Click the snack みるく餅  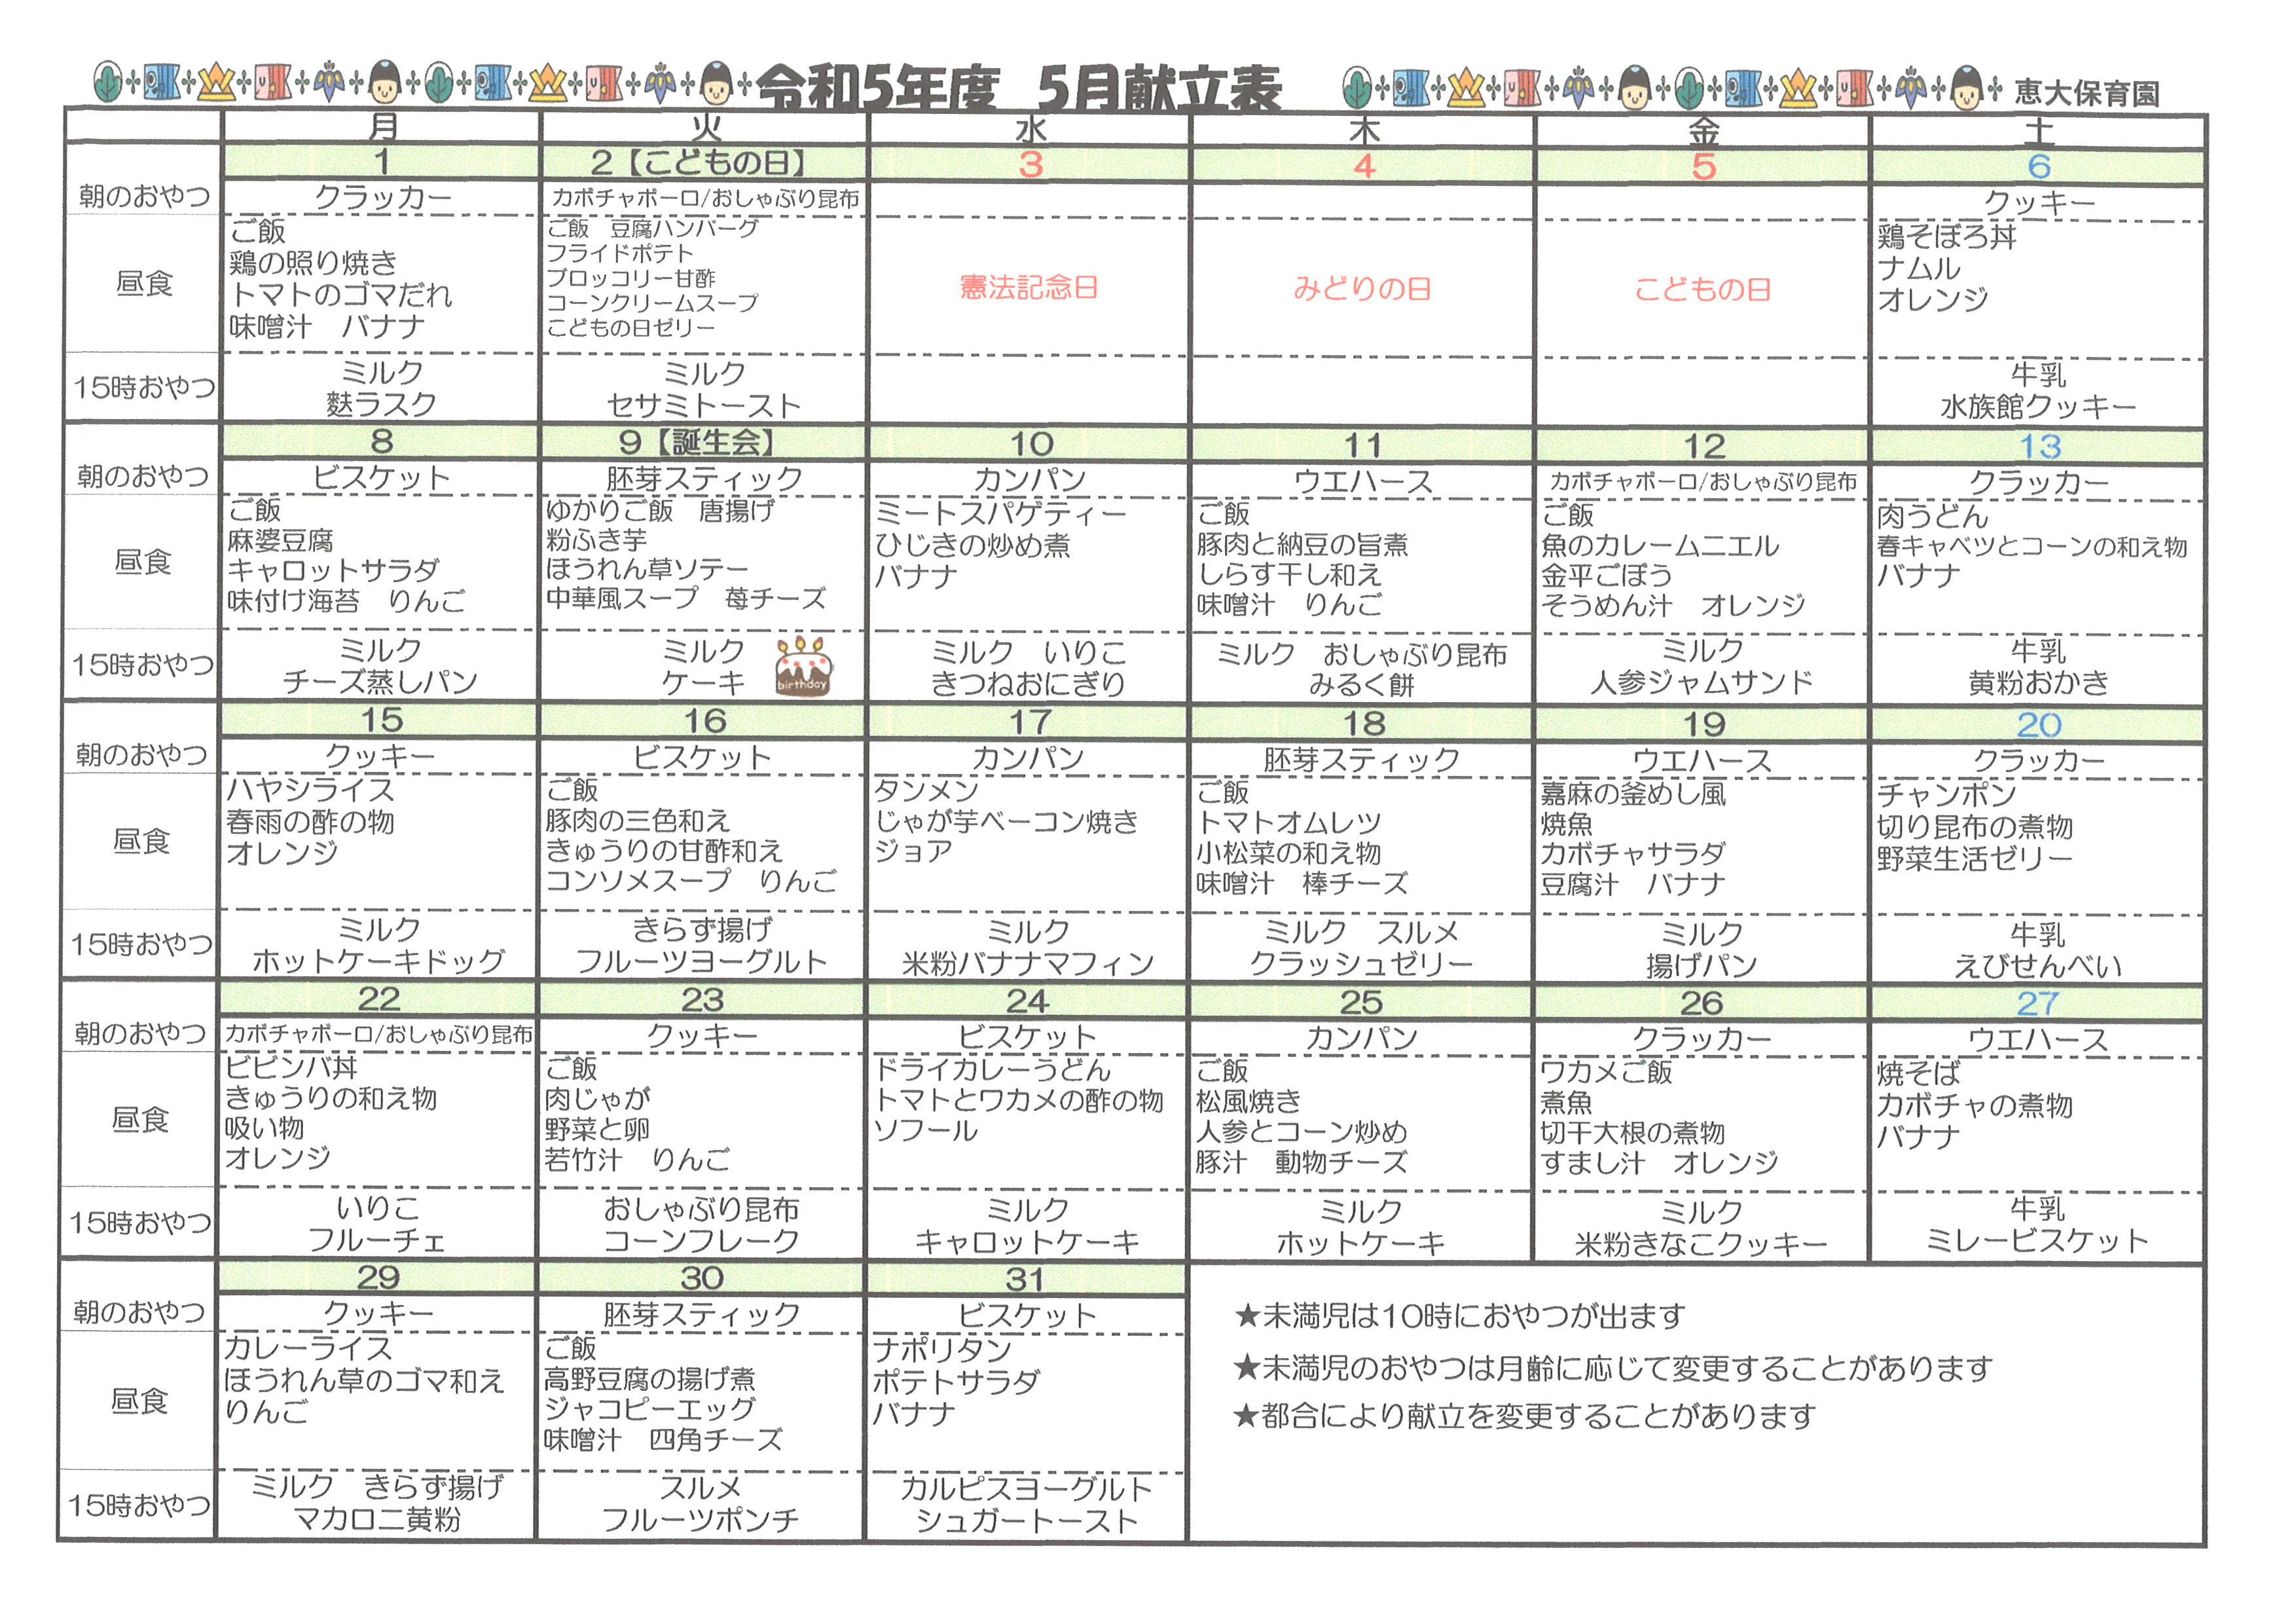pyautogui.click(x=1361, y=685)
